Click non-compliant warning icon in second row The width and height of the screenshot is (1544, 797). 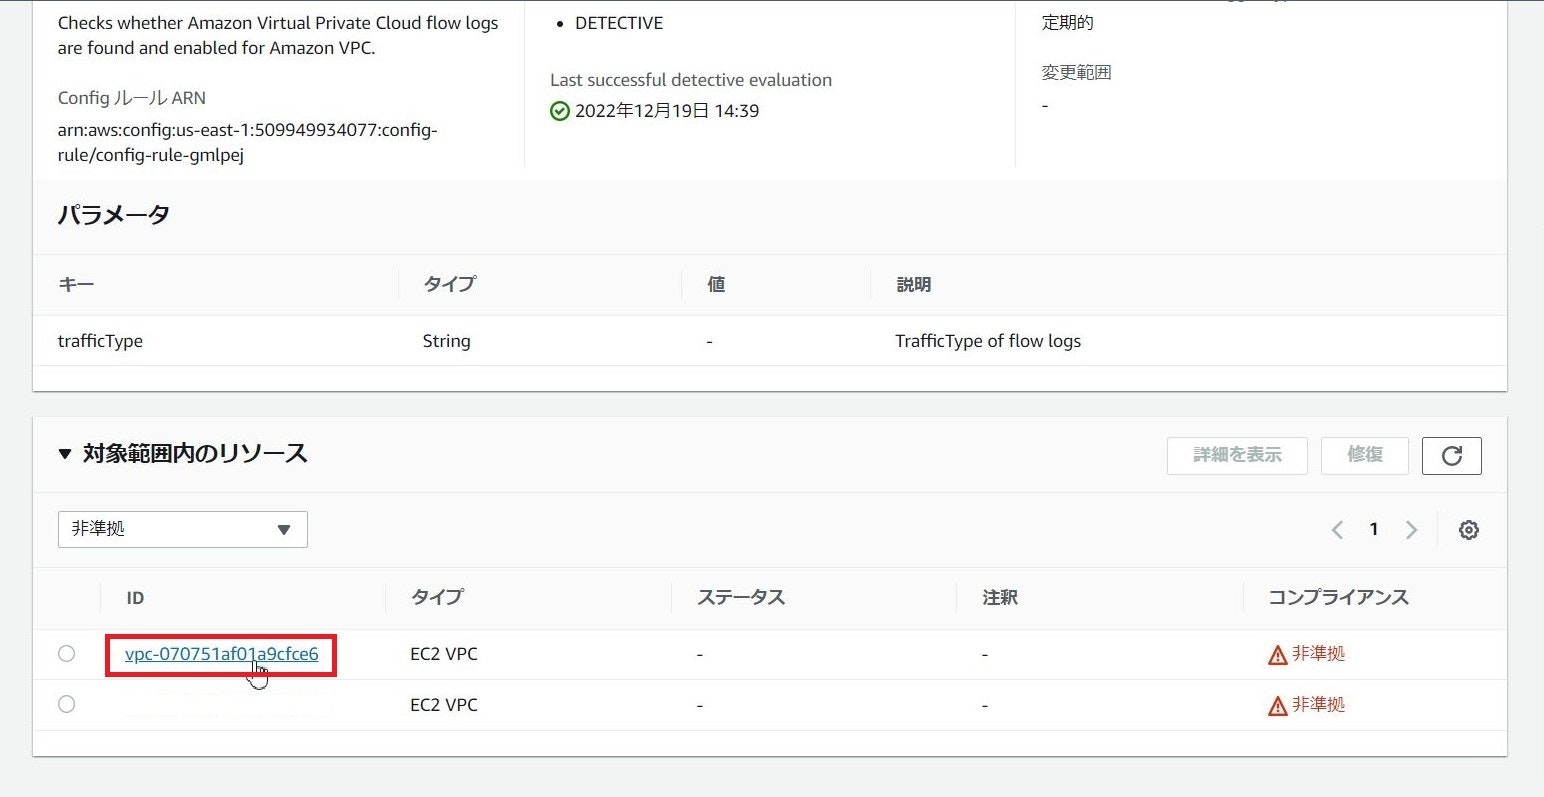pos(1277,706)
